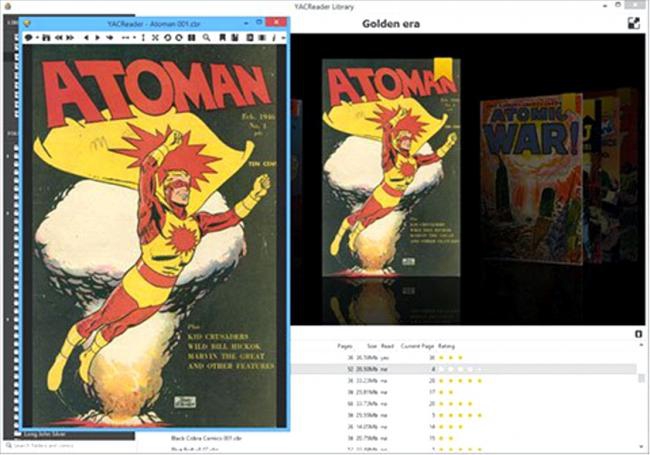
Task: Click the comics list scroll-up arrow
Action: [x=641, y=345]
